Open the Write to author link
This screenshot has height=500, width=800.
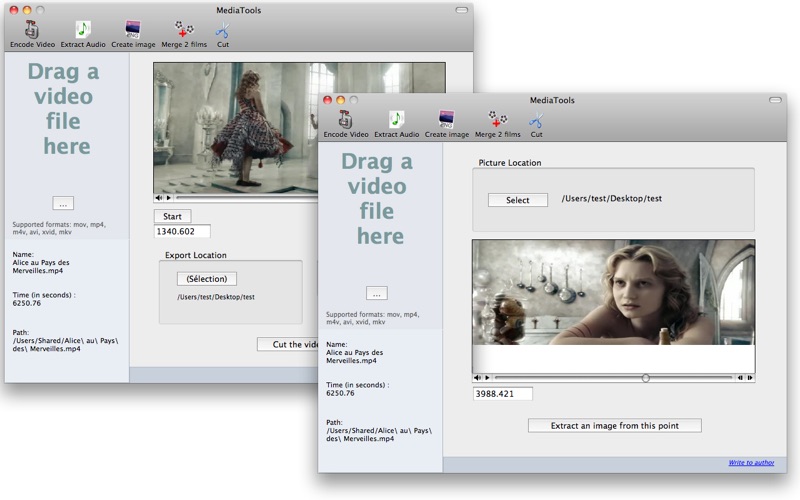751,462
